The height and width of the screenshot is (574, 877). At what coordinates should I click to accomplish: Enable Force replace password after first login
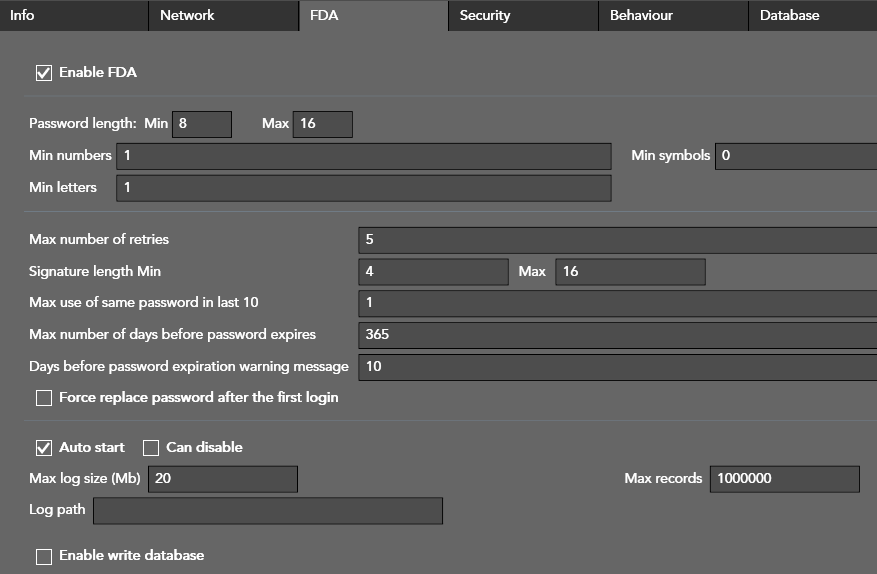(x=44, y=398)
